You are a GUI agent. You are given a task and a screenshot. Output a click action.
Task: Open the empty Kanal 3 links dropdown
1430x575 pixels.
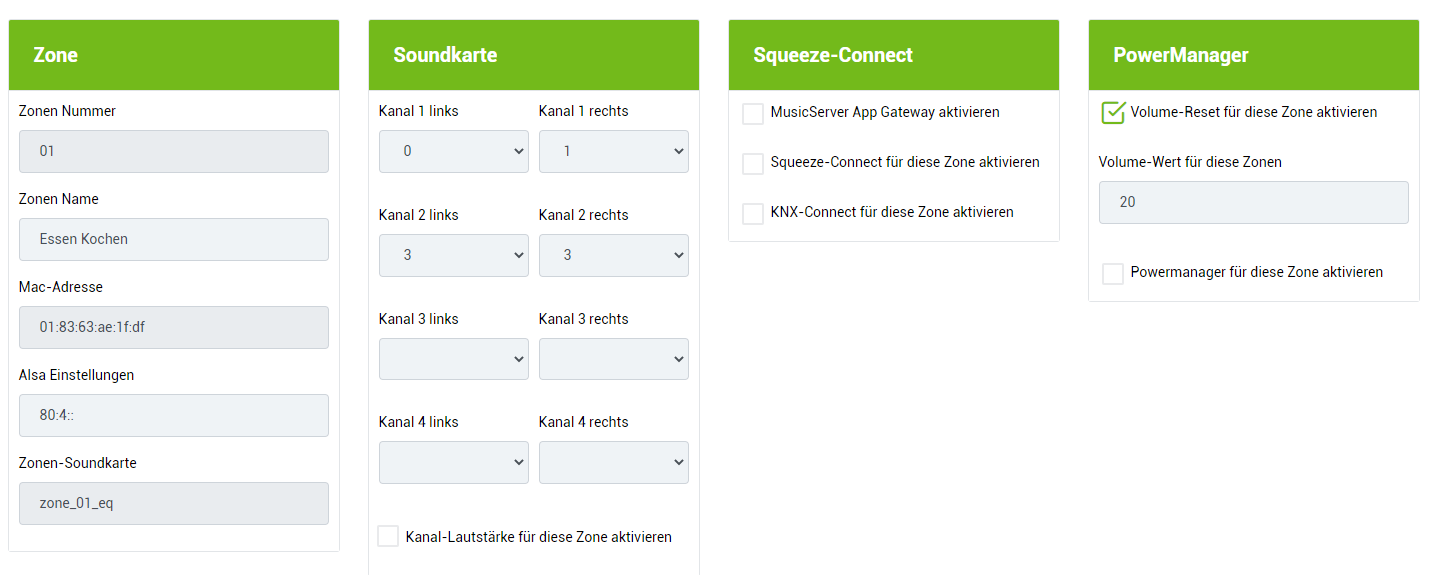(x=453, y=359)
